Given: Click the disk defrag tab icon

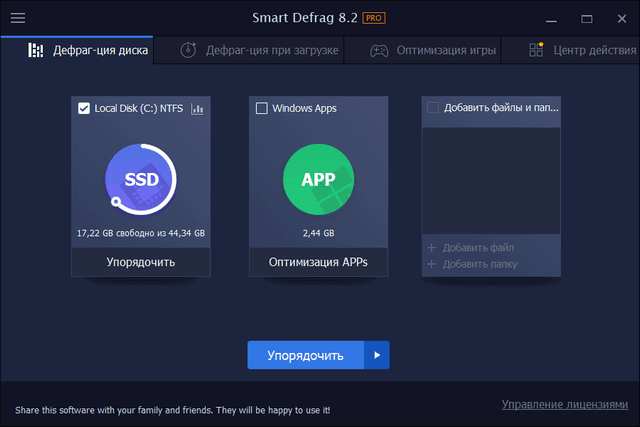Looking at the screenshot, I should [36, 50].
